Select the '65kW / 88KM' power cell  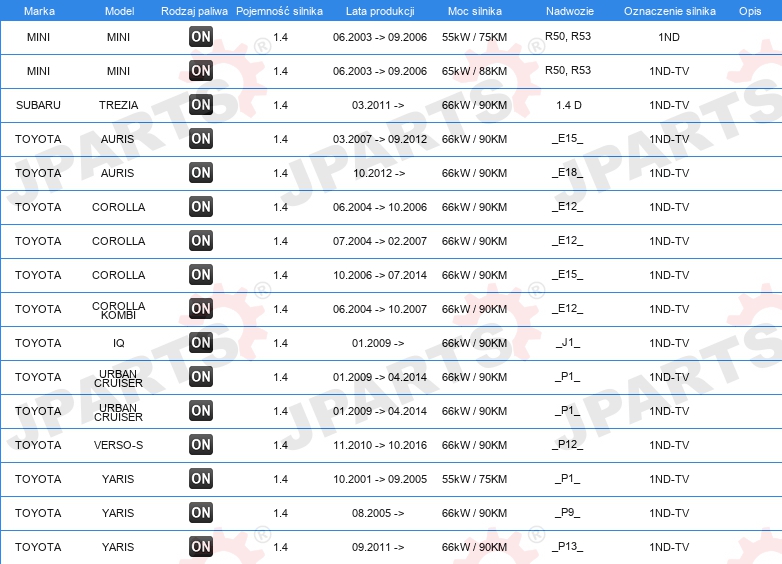pyautogui.click(x=474, y=71)
